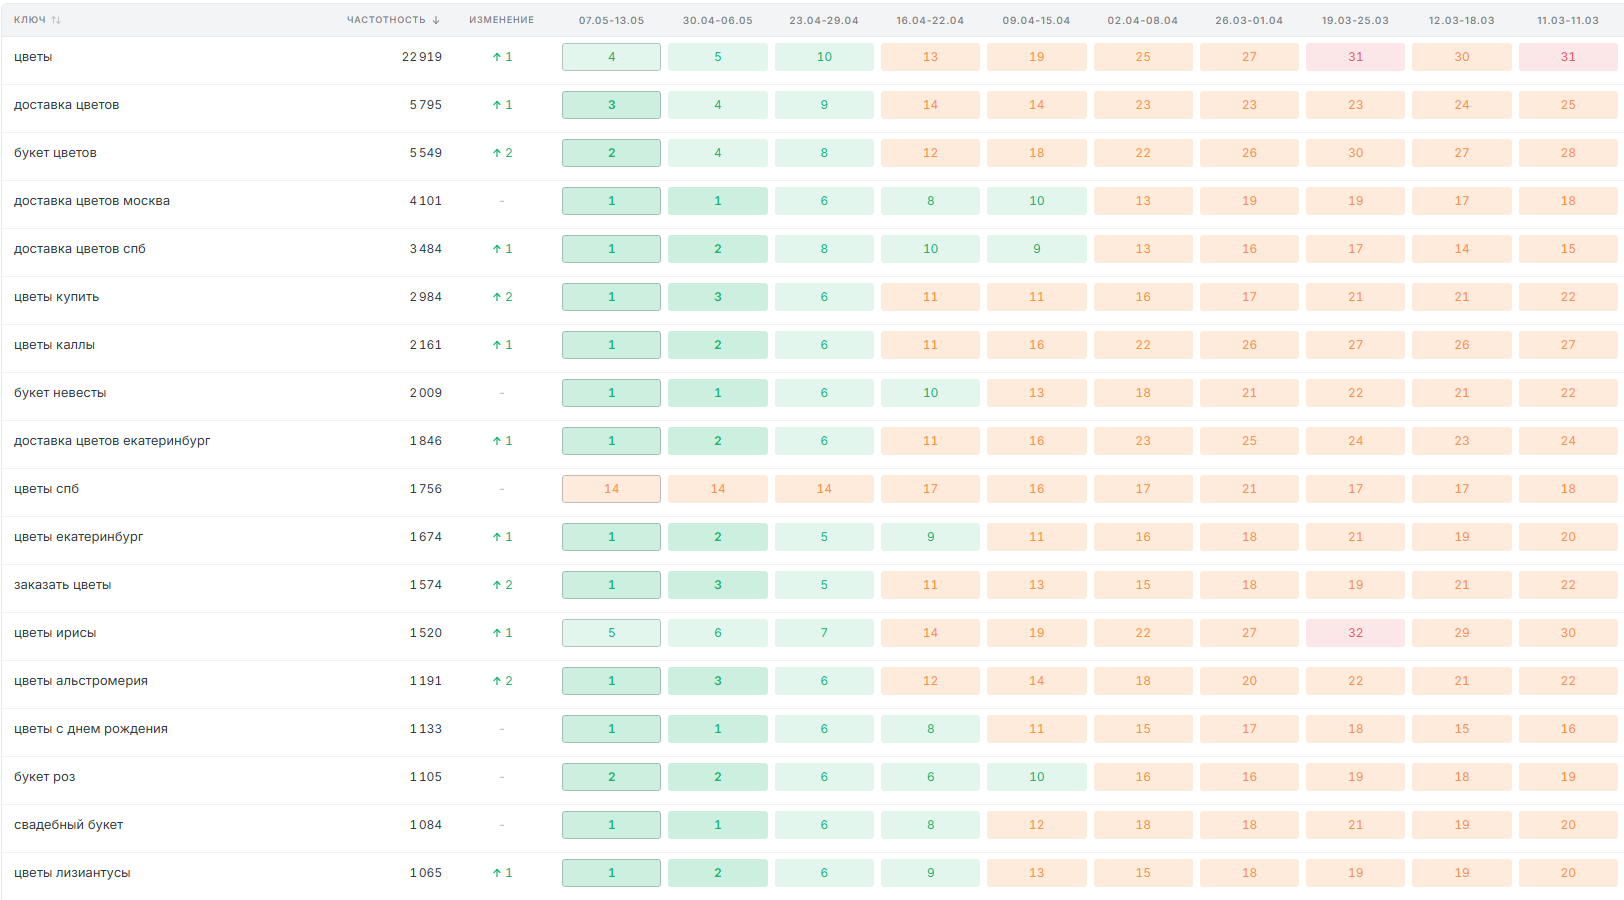Click frequency value 22 919 for цветы
Screen dimensions: 1624x900
(x=422, y=57)
